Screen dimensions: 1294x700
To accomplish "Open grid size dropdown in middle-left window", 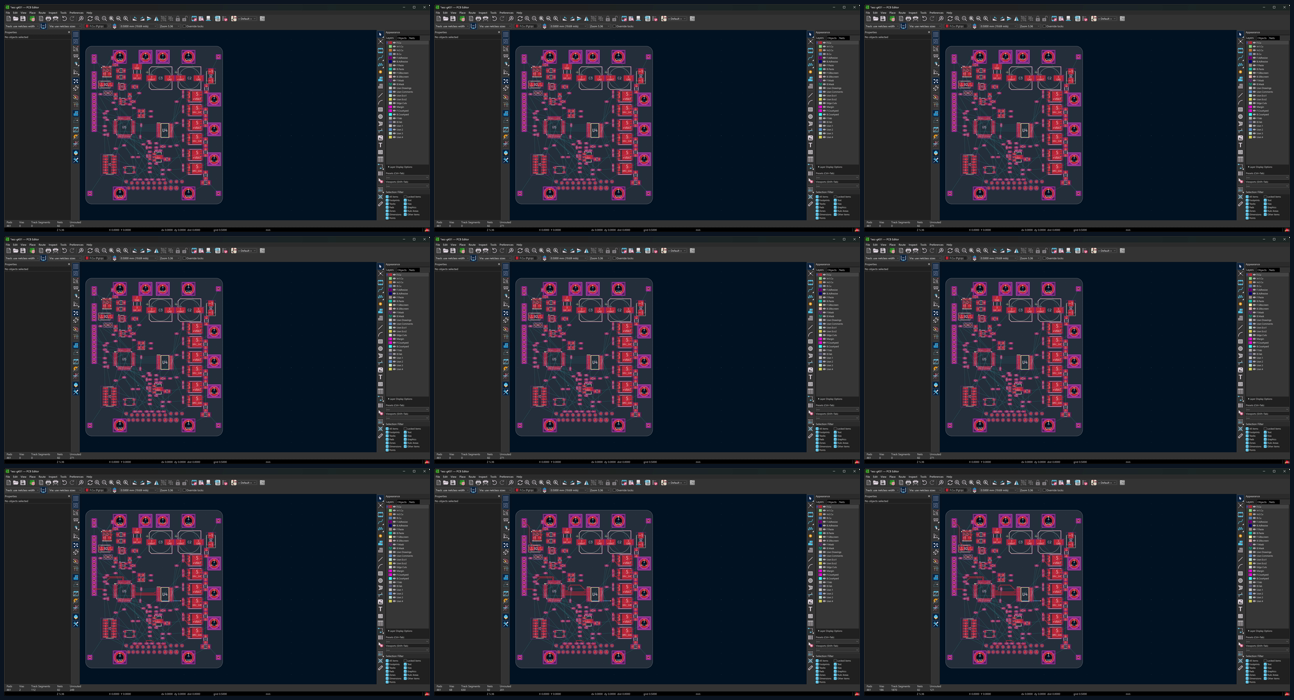I will (138, 258).
